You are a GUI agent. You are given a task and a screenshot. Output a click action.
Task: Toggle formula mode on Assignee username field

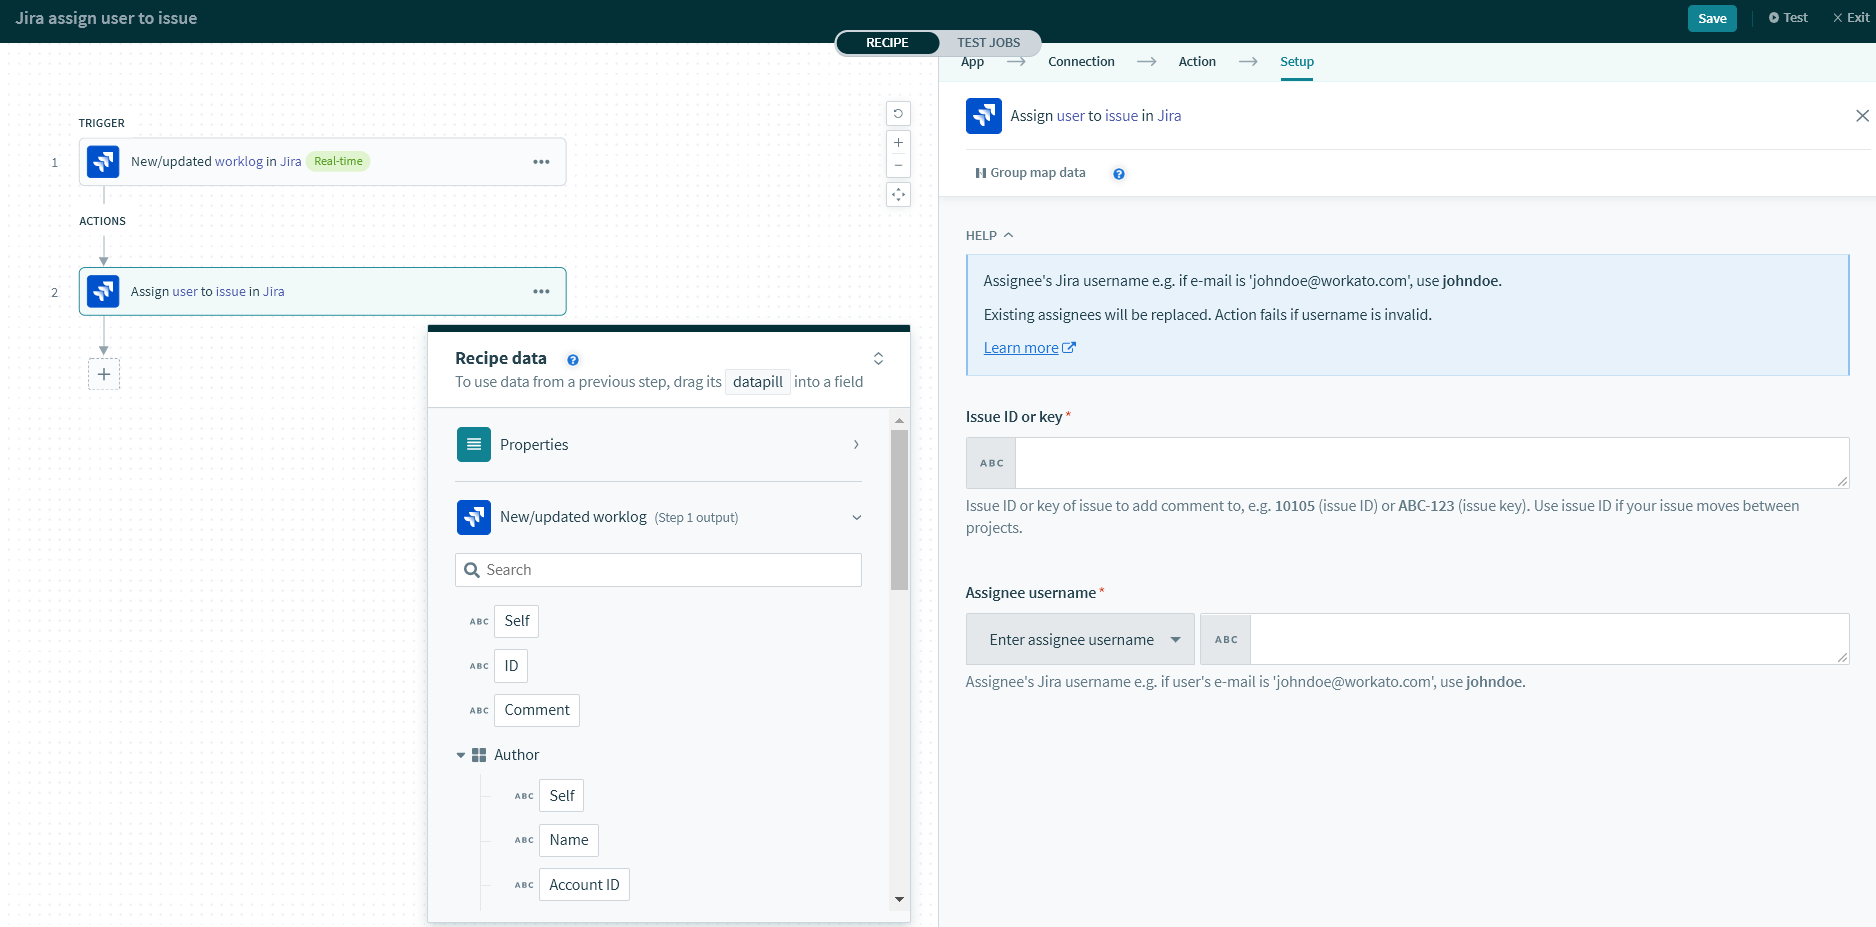[1225, 639]
